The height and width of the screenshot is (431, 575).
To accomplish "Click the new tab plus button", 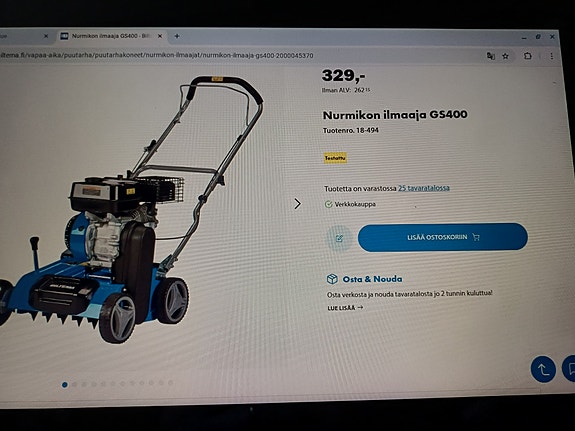I will 177,36.
